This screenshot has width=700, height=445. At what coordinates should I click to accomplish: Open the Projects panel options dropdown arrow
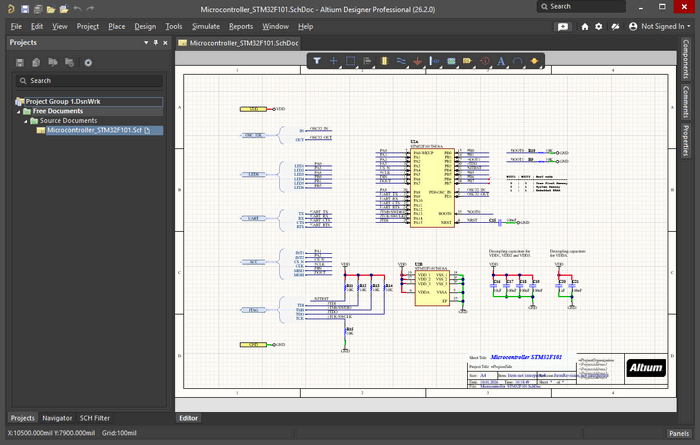(145, 43)
